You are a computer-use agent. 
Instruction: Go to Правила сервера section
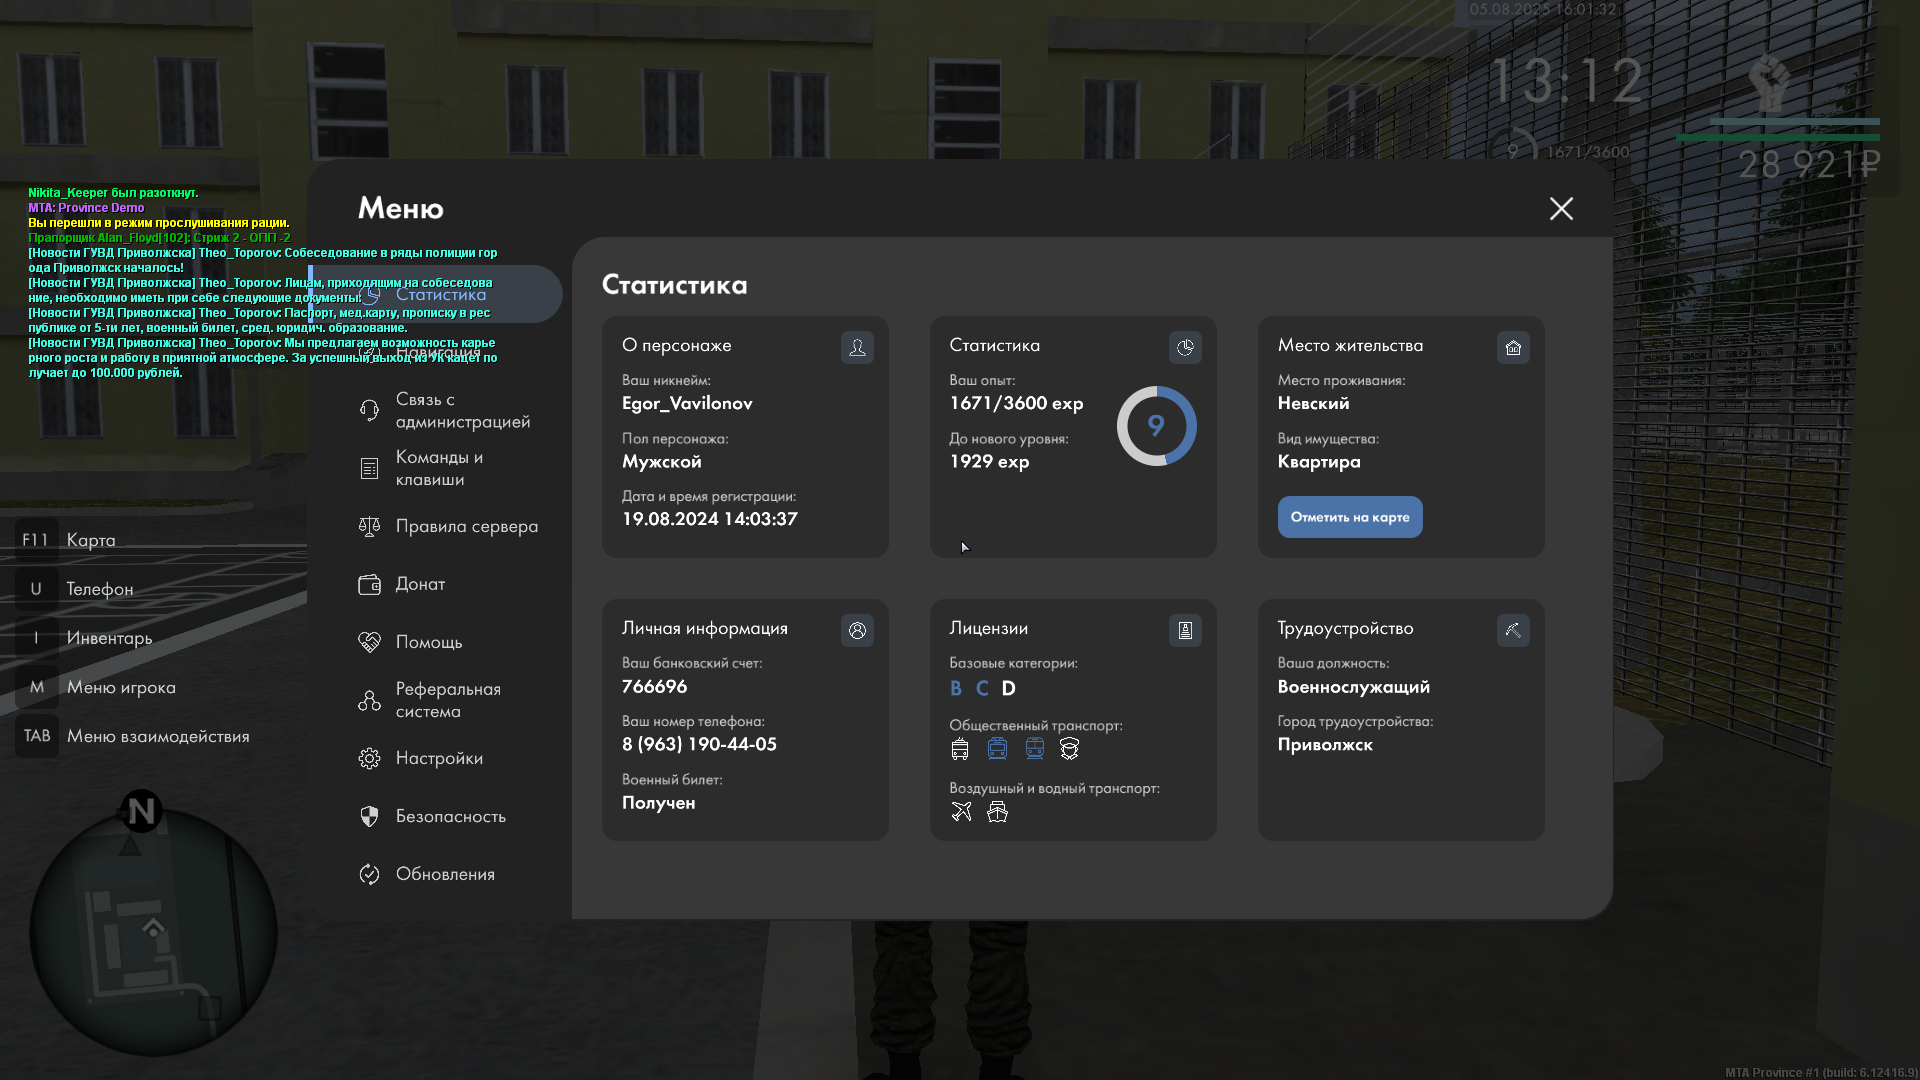coord(466,526)
